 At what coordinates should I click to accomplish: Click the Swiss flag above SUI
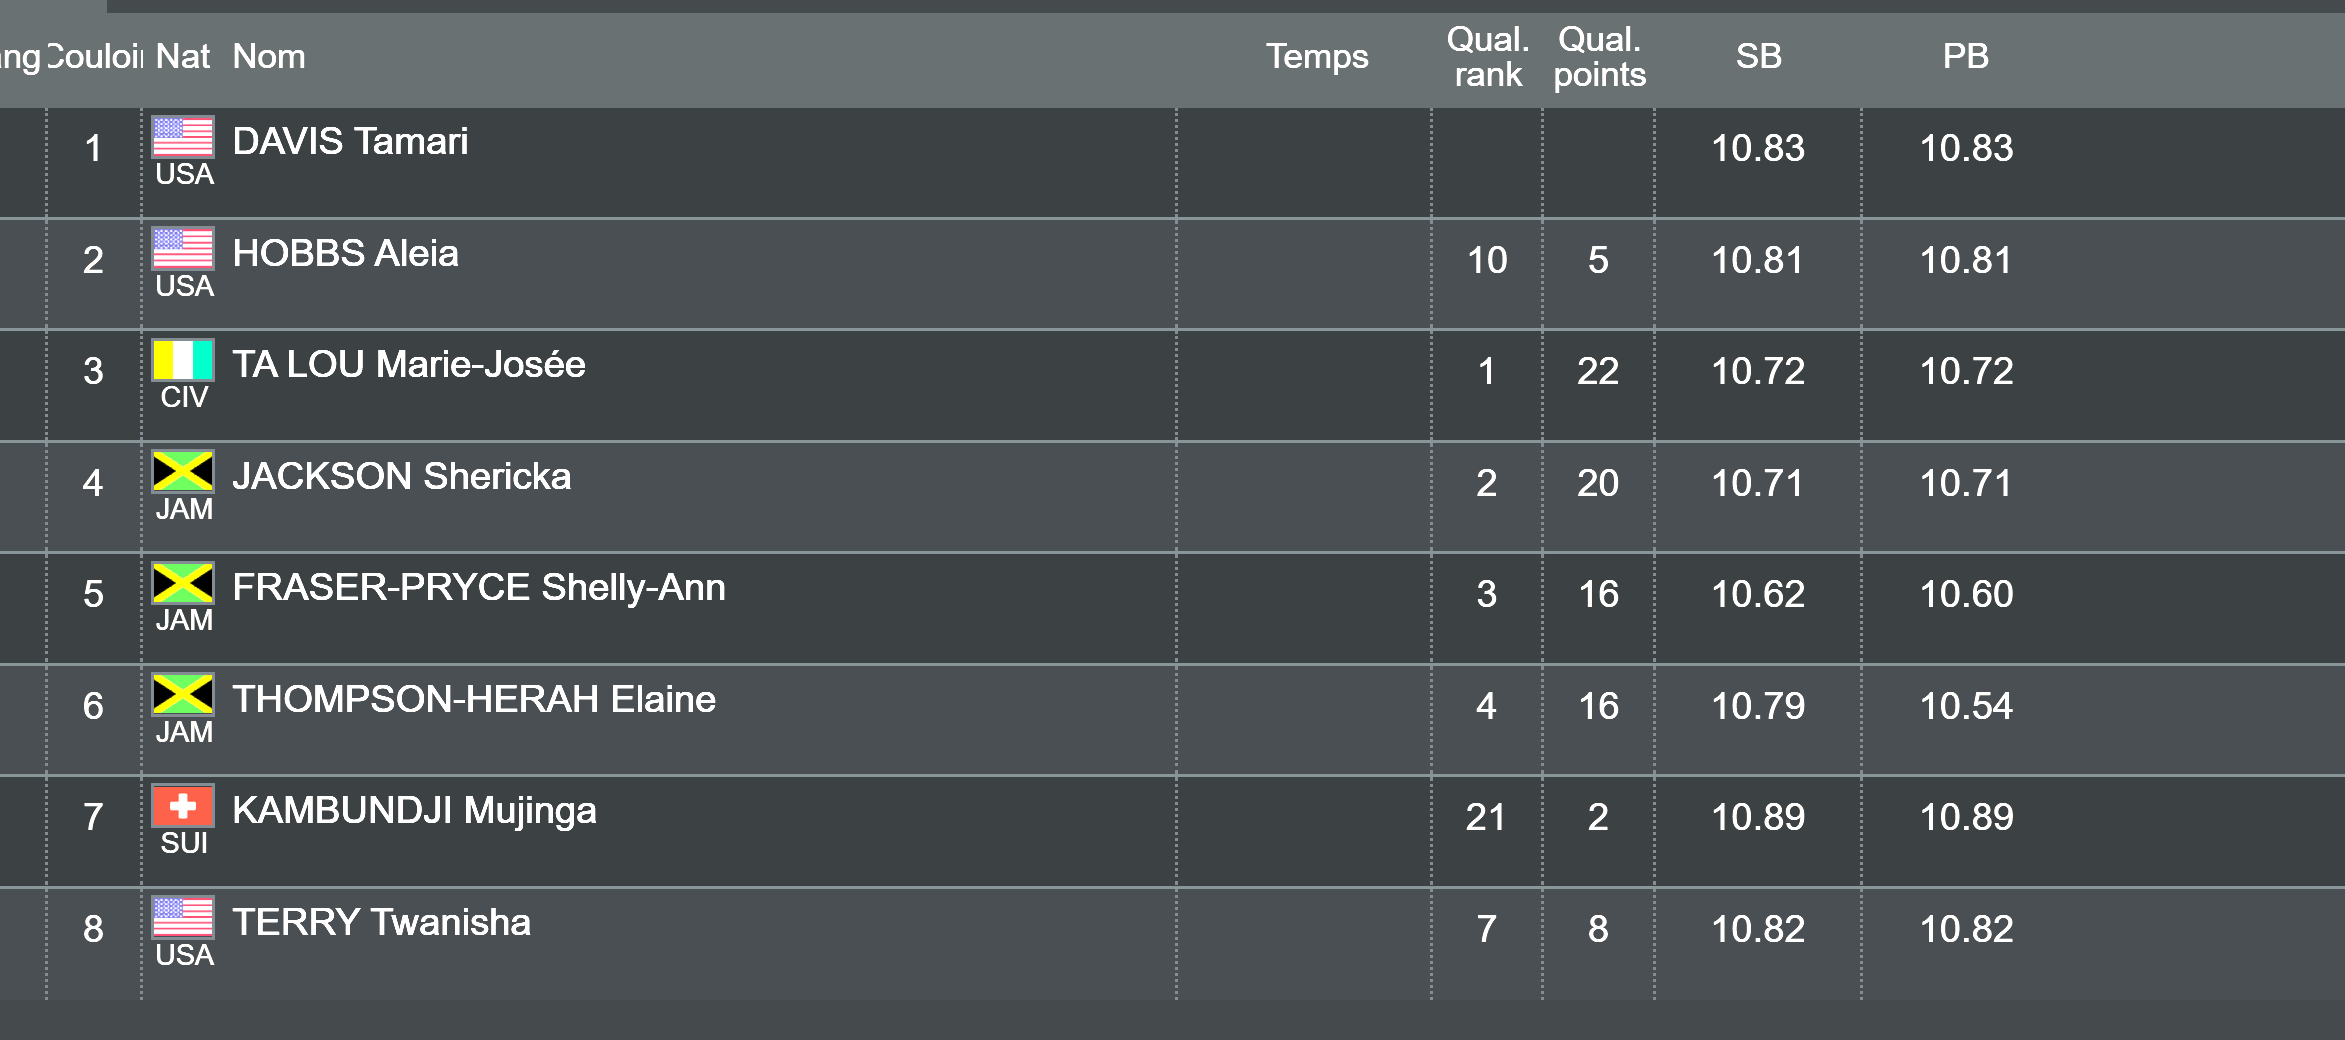click(182, 806)
